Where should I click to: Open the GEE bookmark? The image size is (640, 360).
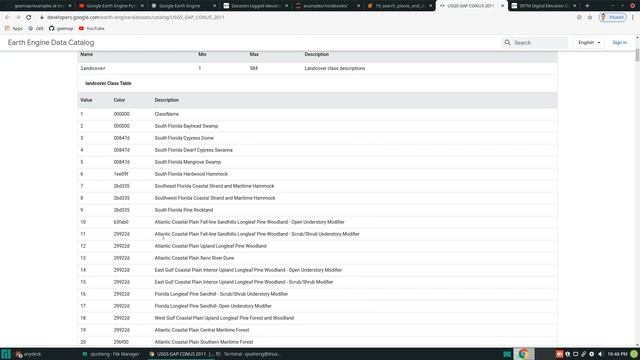(x=36, y=29)
